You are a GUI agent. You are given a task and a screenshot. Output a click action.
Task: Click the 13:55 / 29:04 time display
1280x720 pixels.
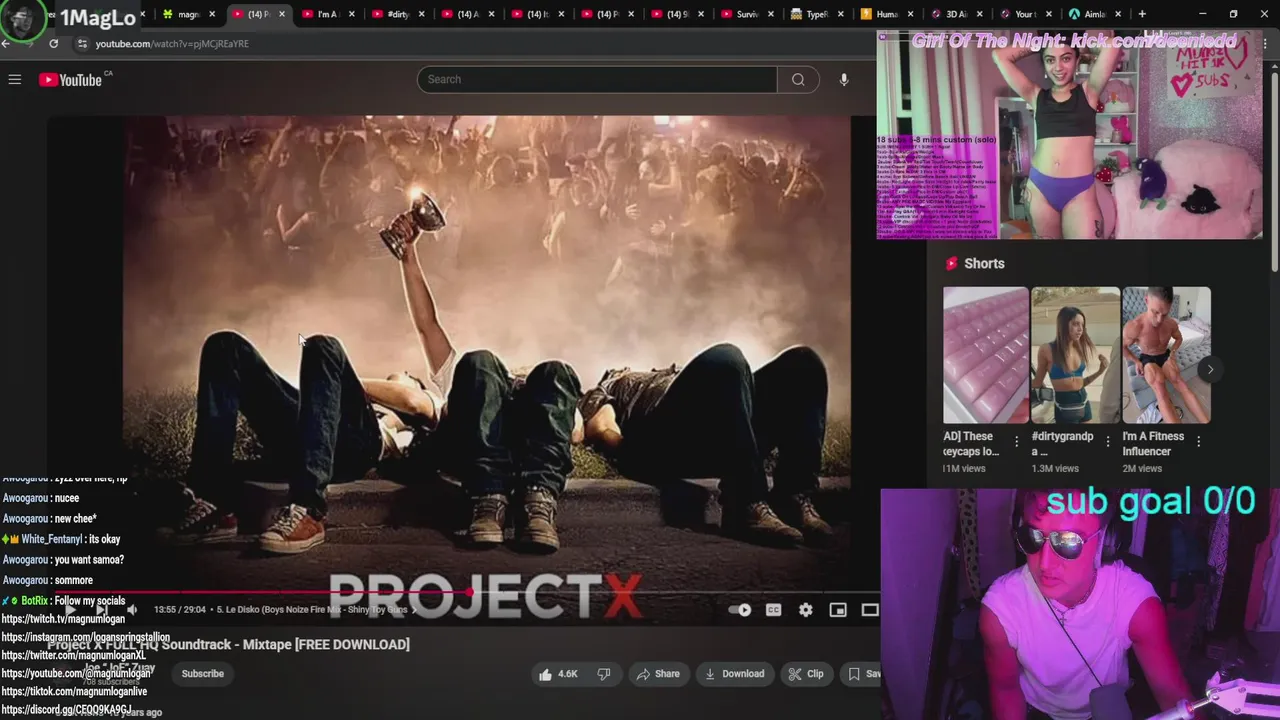click(x=180, y=610)
